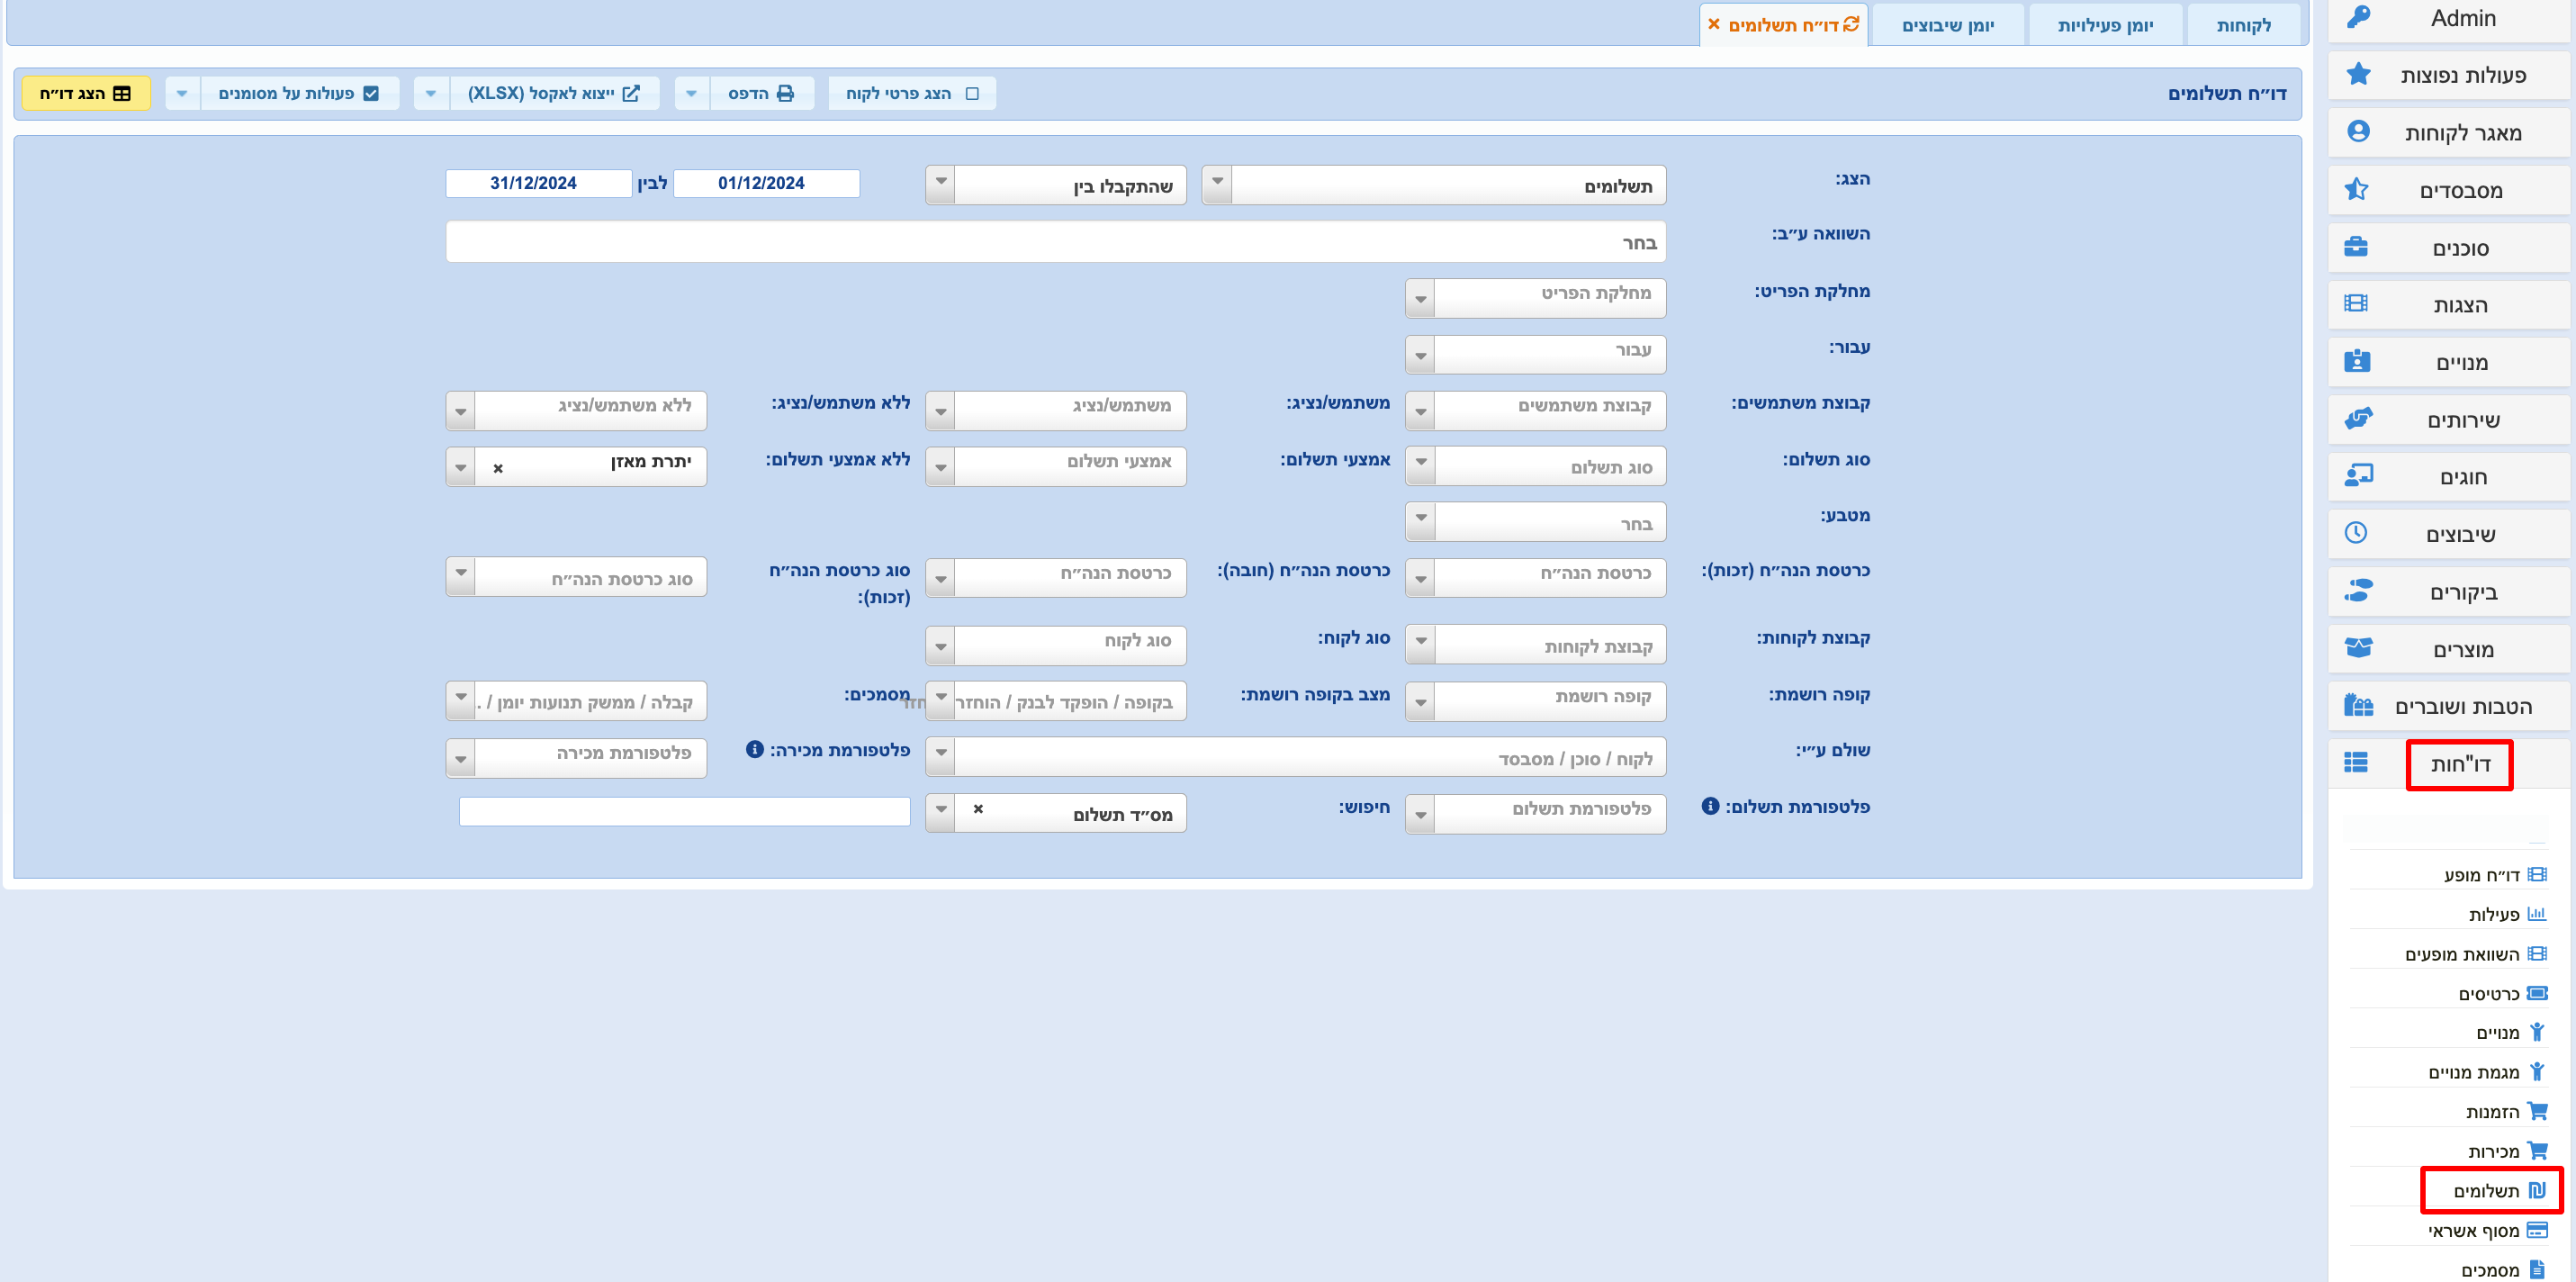This screenshot has height=1282, width=2576.
Task: Click the הדפסה print button
Action: point(762,93)
